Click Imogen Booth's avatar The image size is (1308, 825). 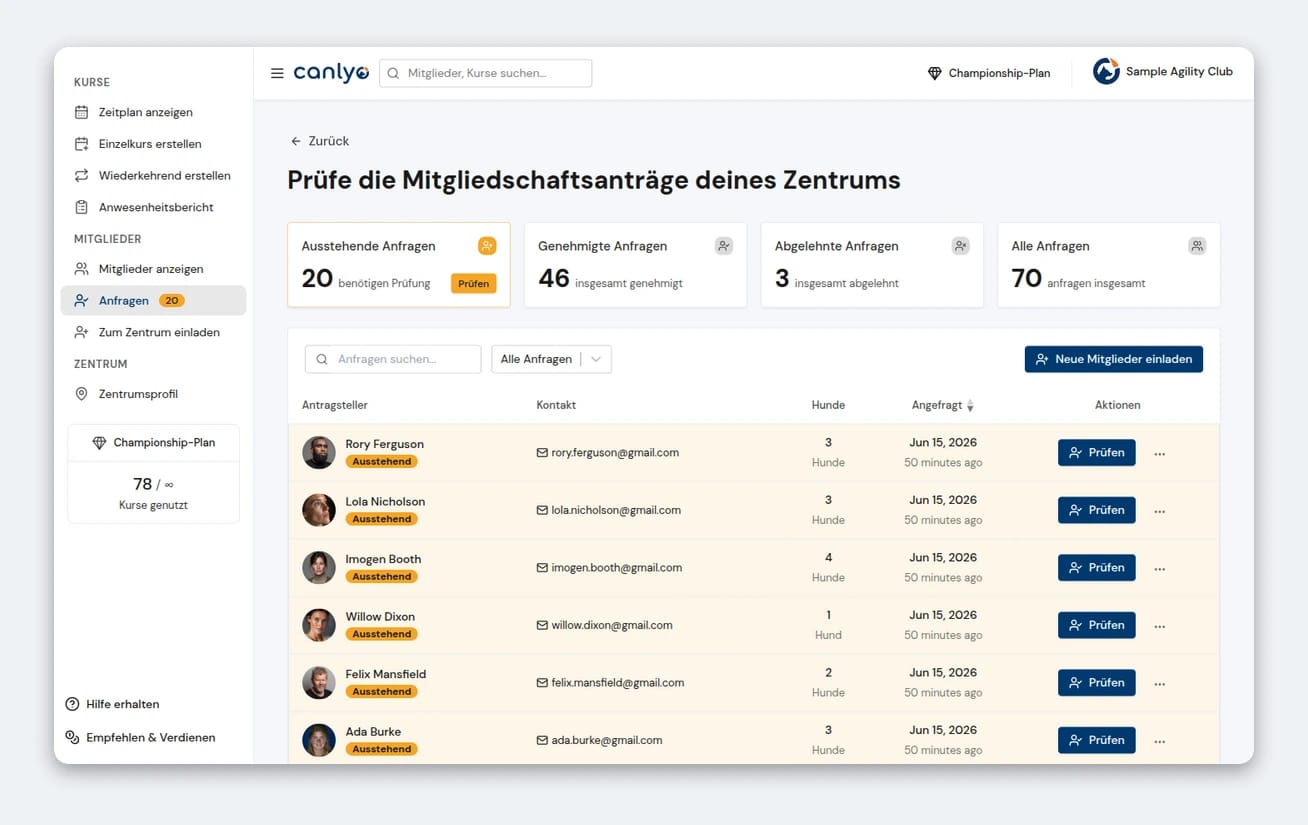[319, 567]
